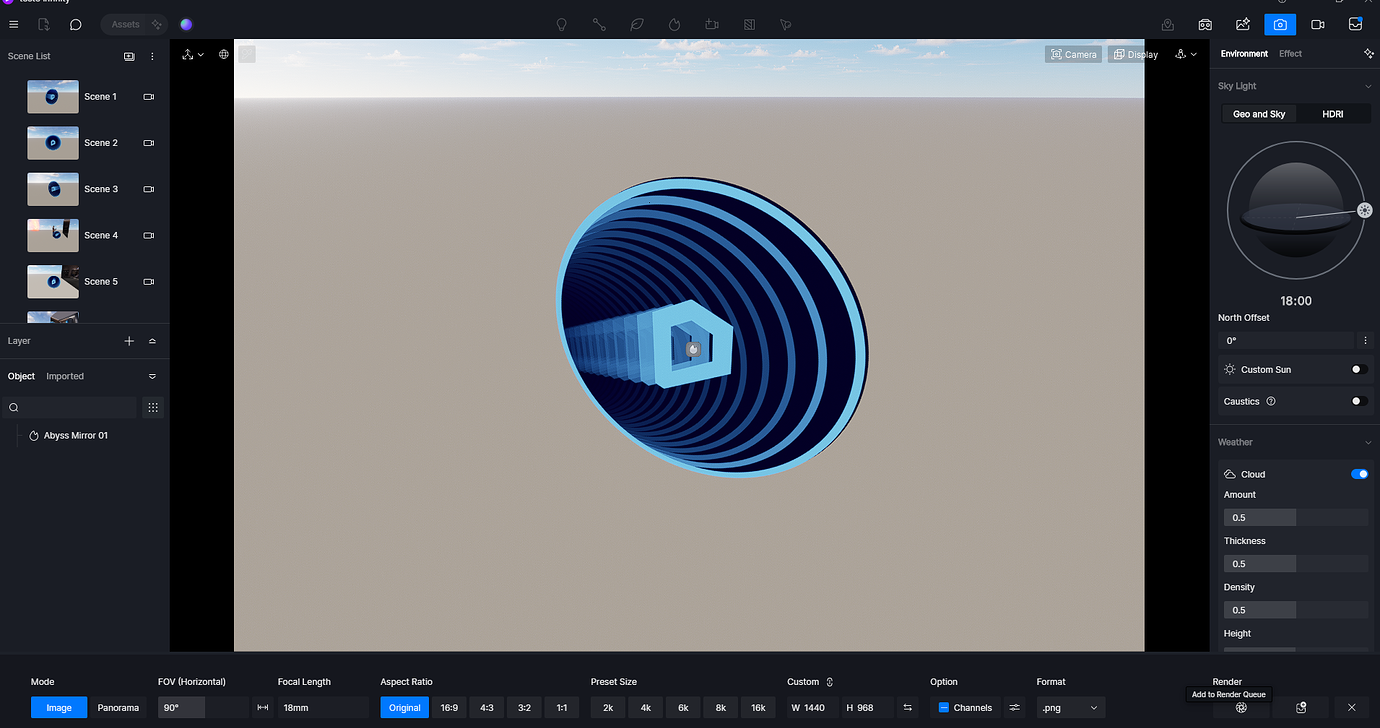Switch to the video camera mode
1380x728 pixels.
[x=1318, y=24]
